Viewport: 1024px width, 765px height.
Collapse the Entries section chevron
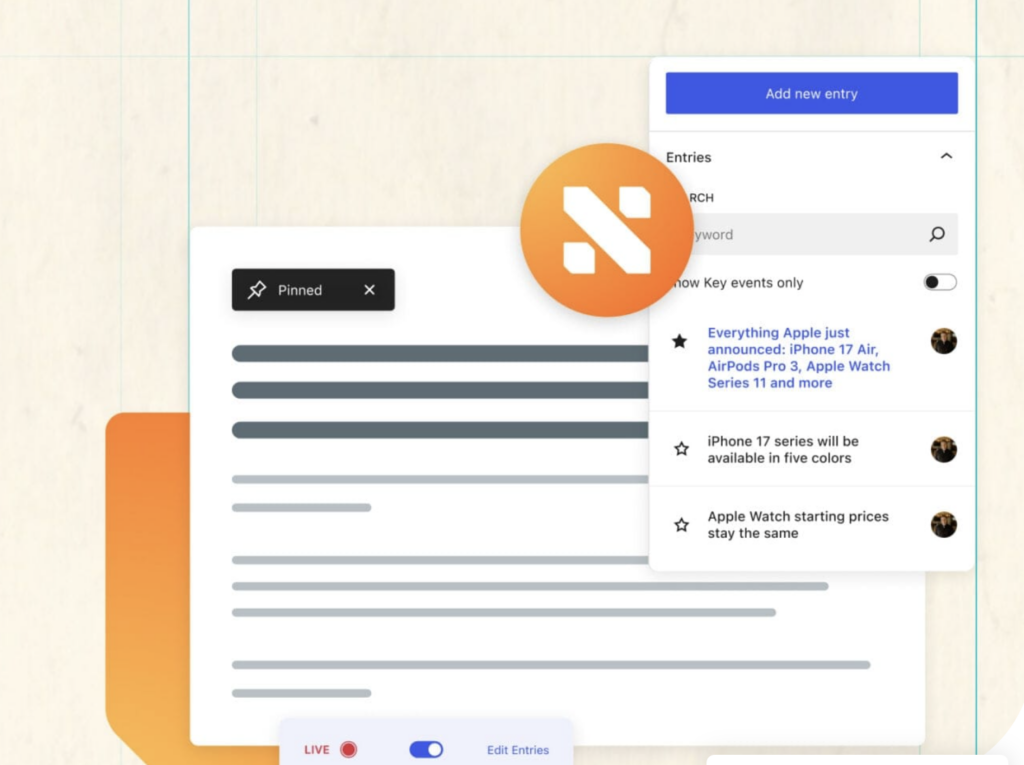946,156
